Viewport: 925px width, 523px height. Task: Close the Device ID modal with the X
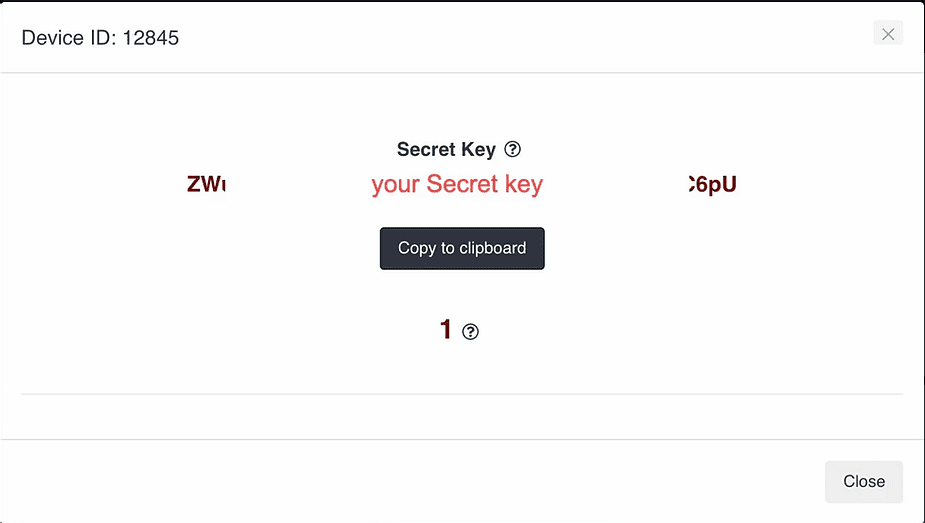888,34
